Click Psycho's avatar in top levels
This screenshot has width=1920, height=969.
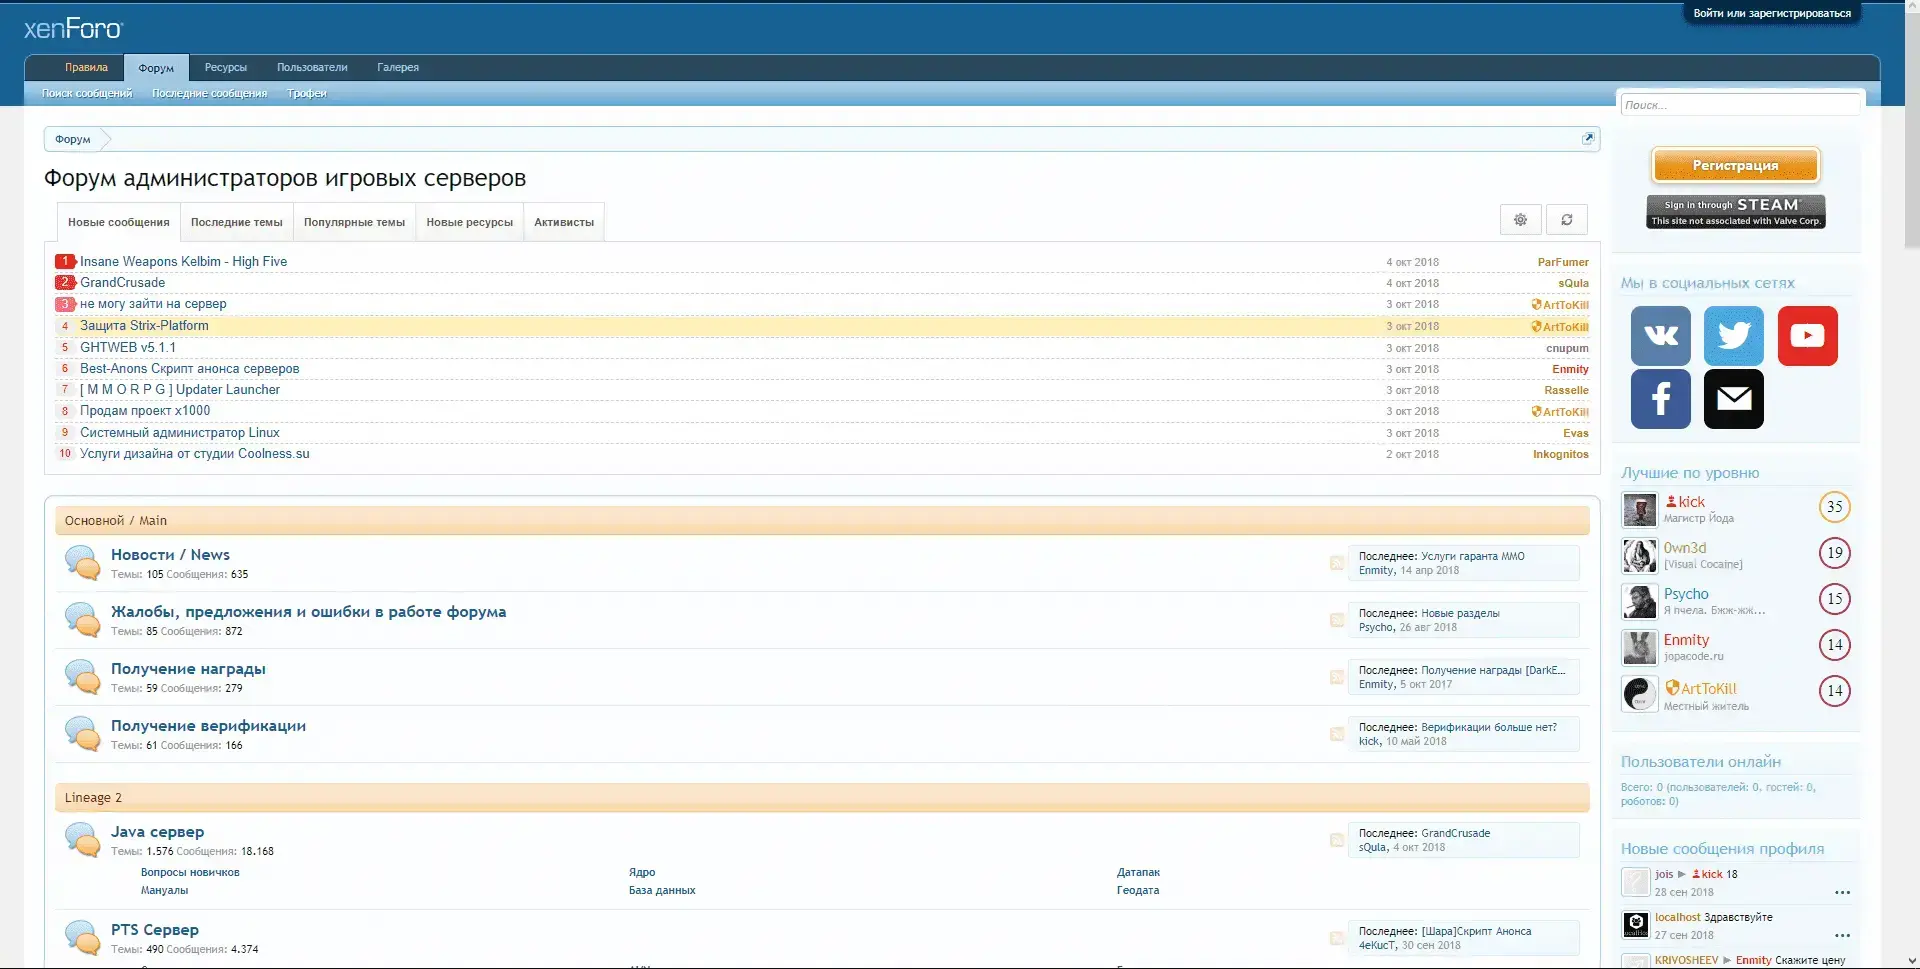tap(1639, 602)
